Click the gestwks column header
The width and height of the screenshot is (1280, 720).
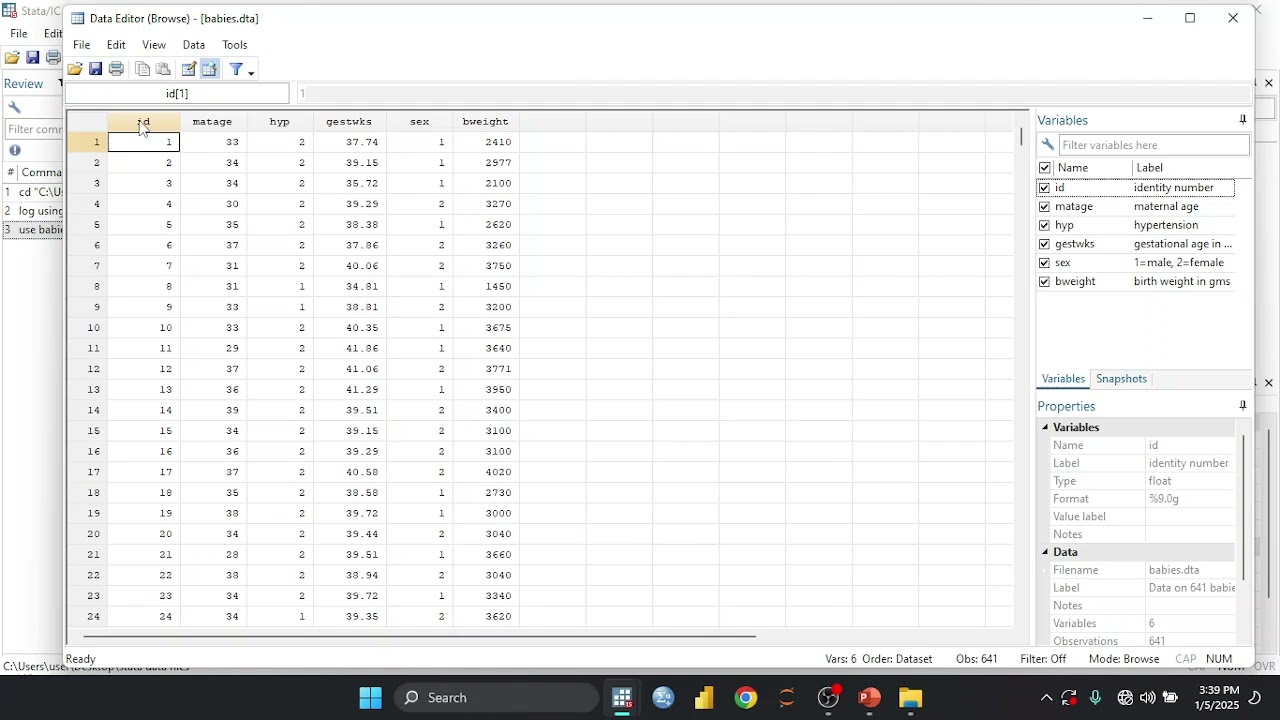349,122
